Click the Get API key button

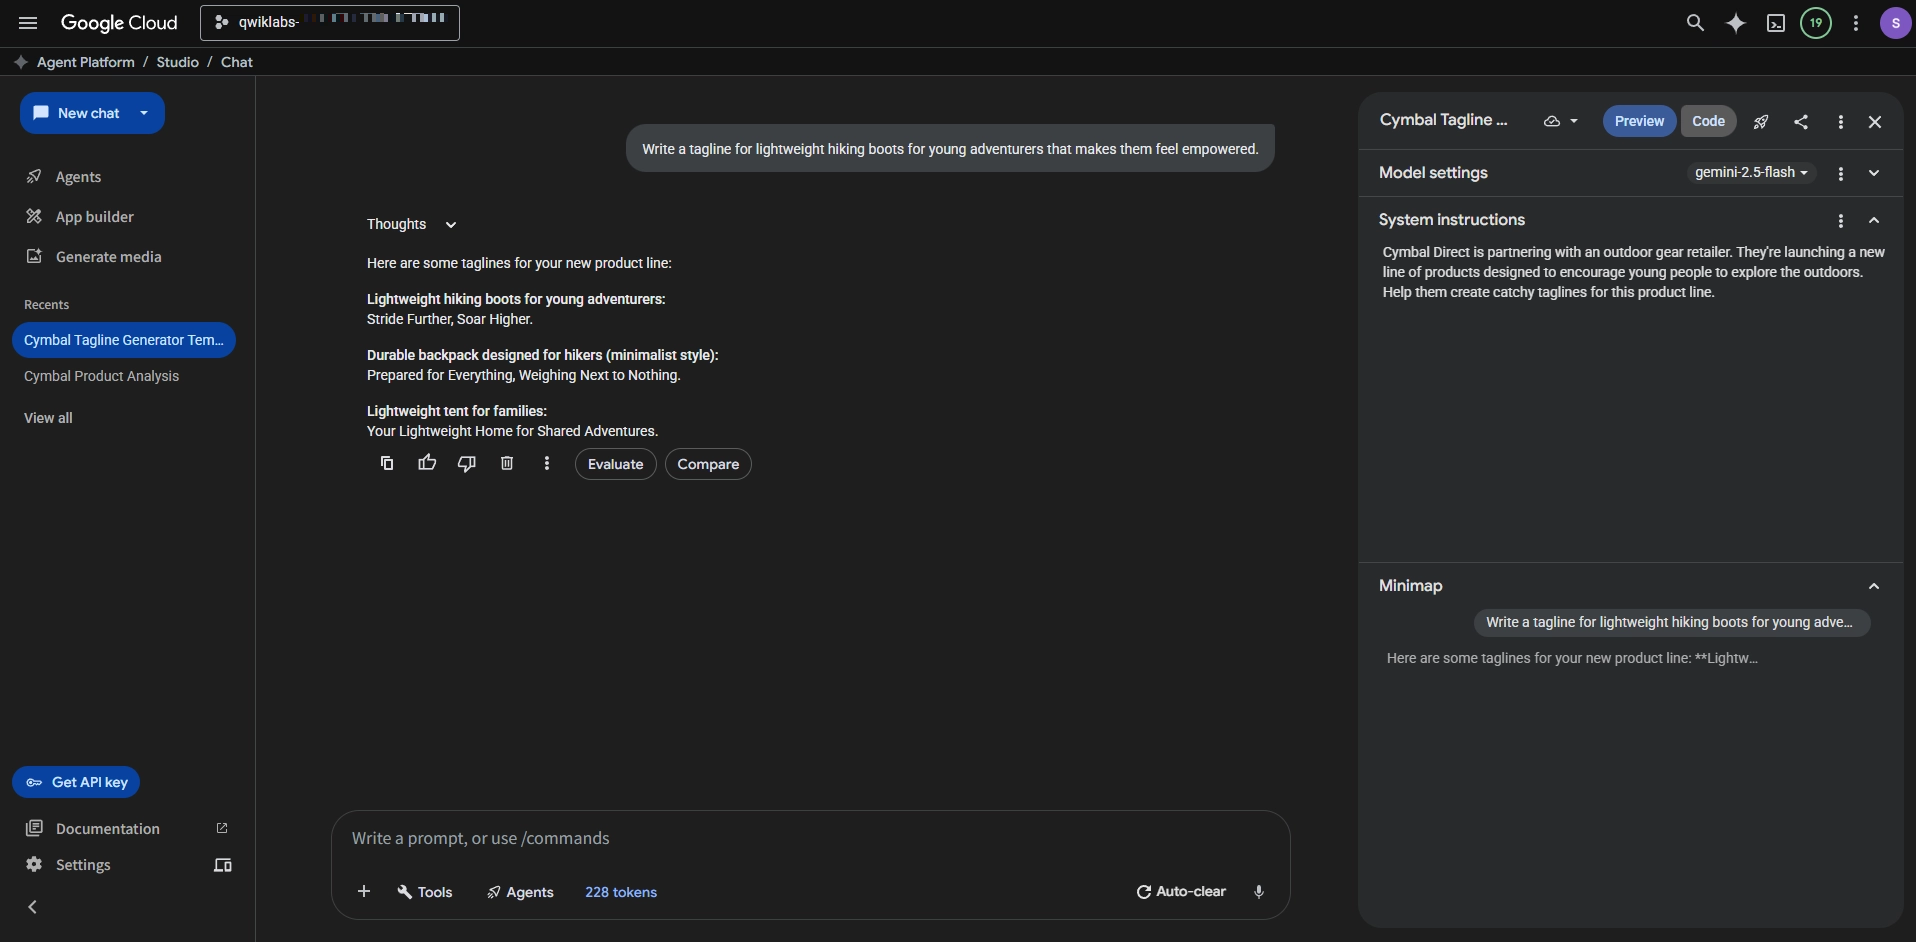[x=76, y=782]
